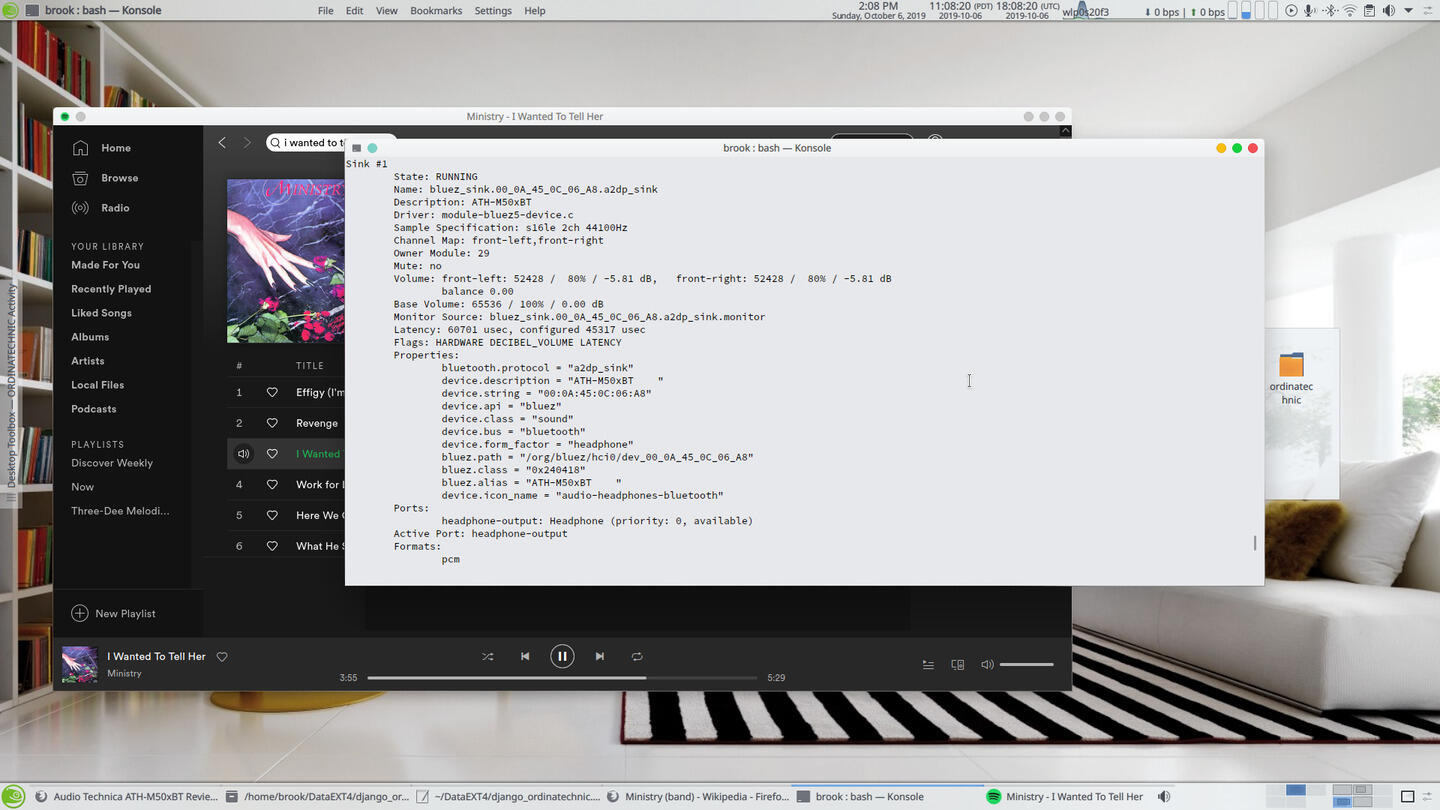This screenshot has width=1440, height=810.
Task: Open the Spotify play queue
Action: pos(928,665)
